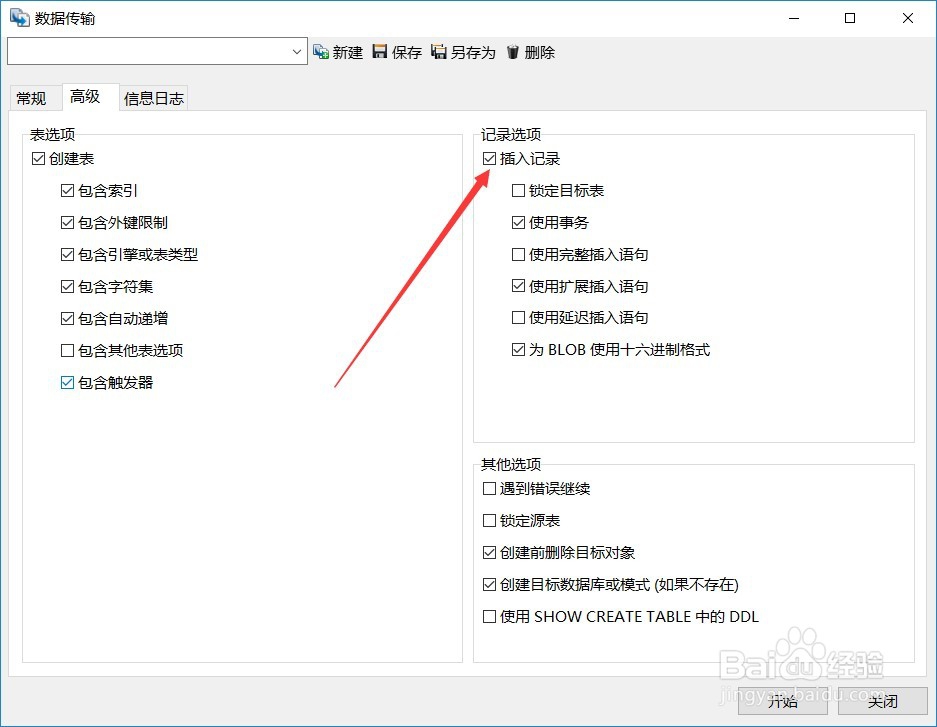The image size is (937, 727).
Task: Open the saved profiles dropdown list
Action: (x=296, y=51)
